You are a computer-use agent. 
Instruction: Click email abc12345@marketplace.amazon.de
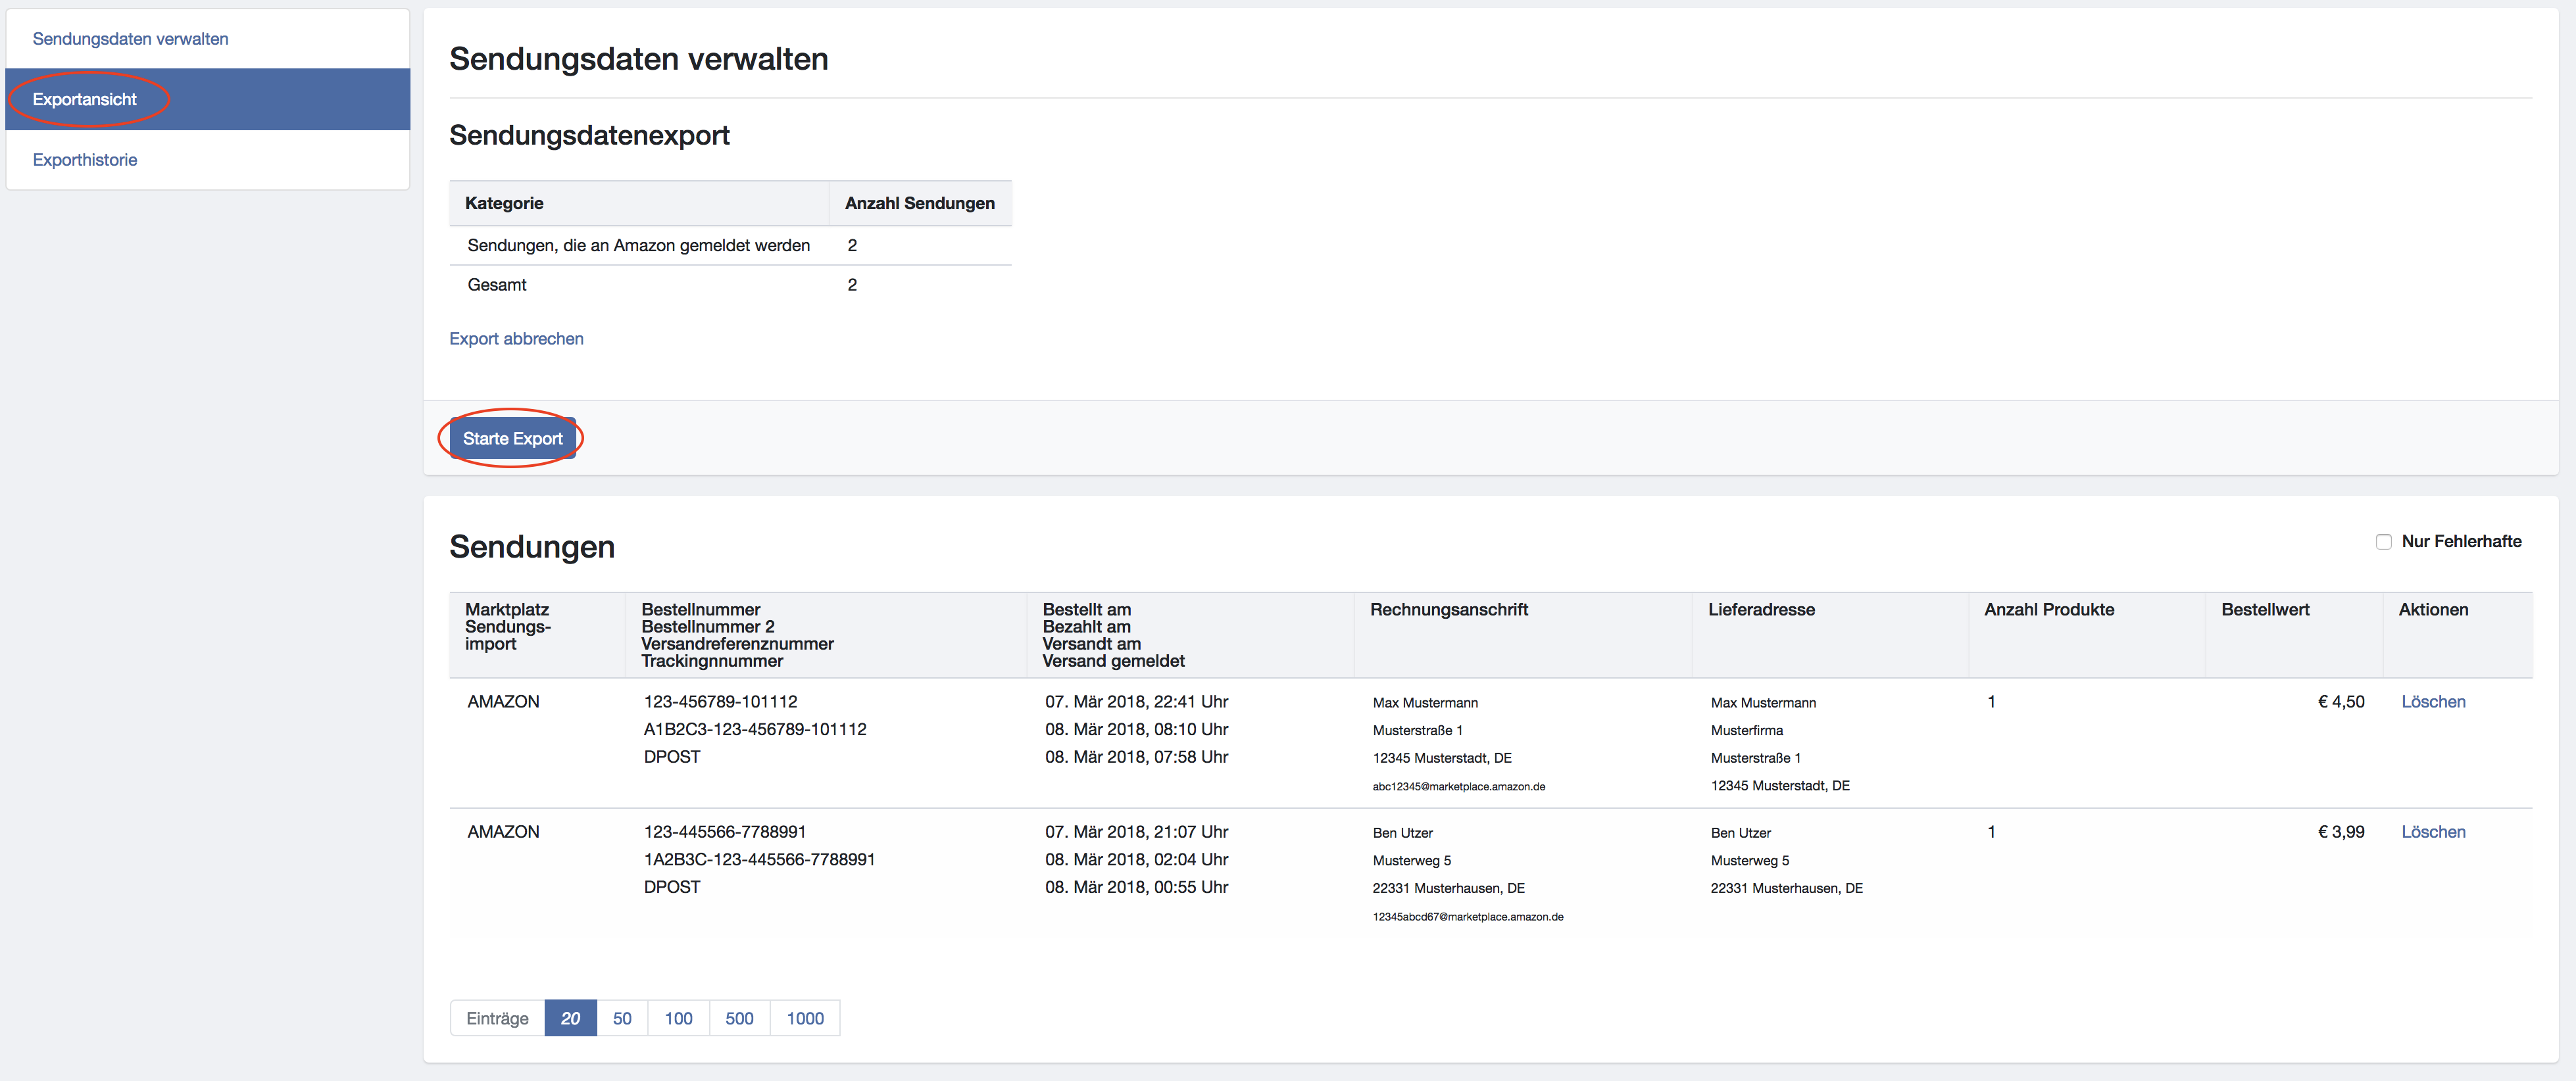[x=1458, y=787]
